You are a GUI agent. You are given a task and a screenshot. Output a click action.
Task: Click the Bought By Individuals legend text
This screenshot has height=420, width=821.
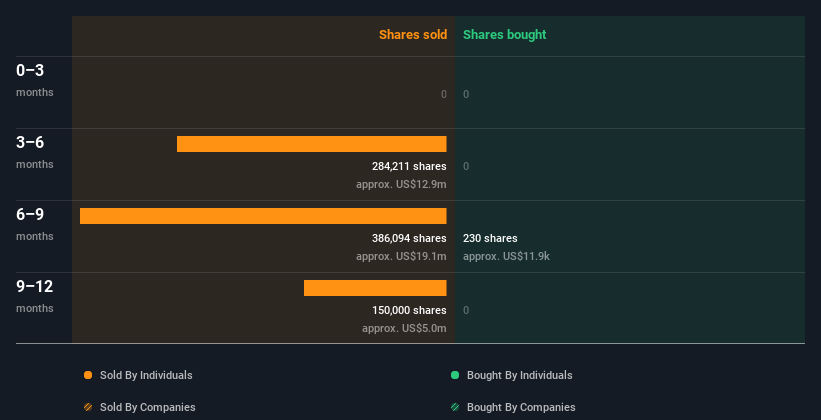tap(519, 375)
